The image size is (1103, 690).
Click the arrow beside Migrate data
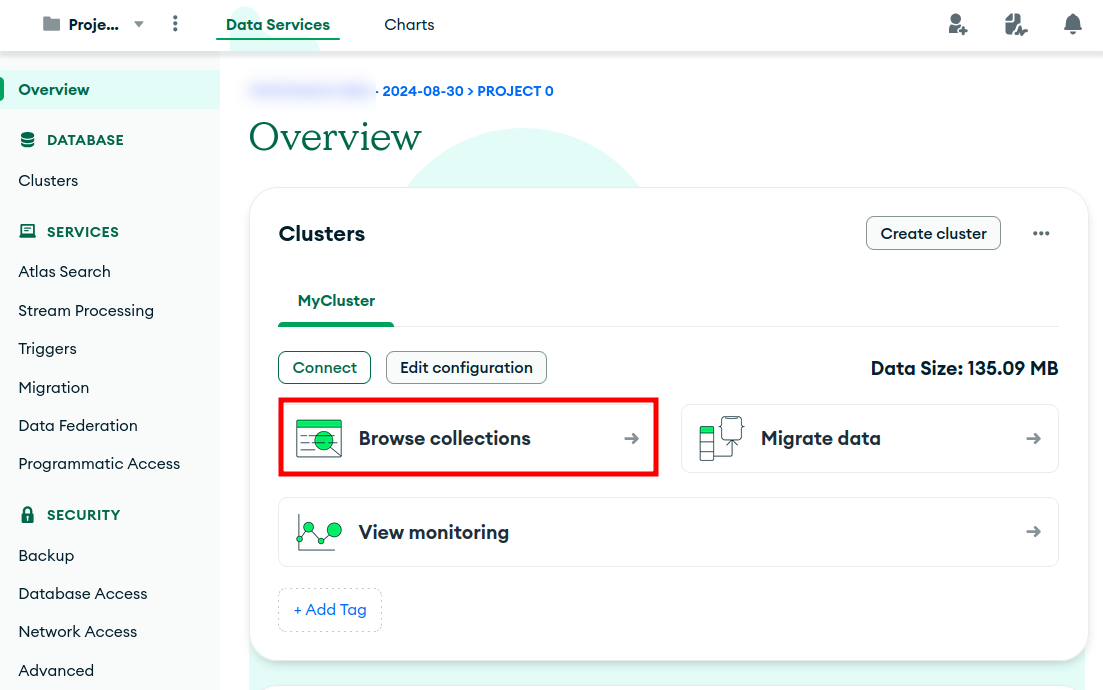click(x=1033, y=439)
